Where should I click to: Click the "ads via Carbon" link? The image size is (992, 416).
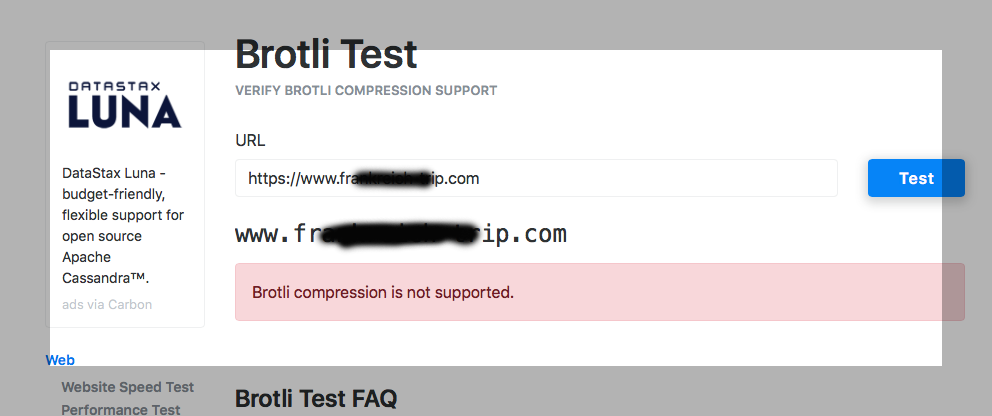point(107,304)
